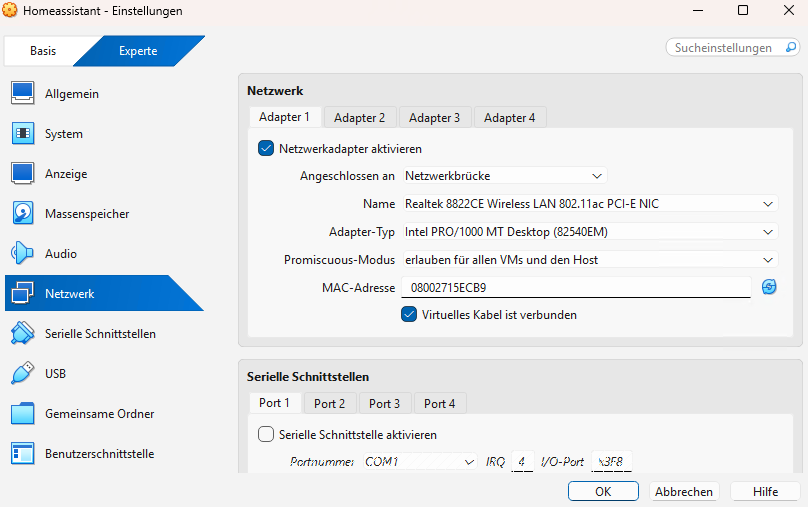Select the Port 2 tab

pyautogui.click(x=330, y=403)
